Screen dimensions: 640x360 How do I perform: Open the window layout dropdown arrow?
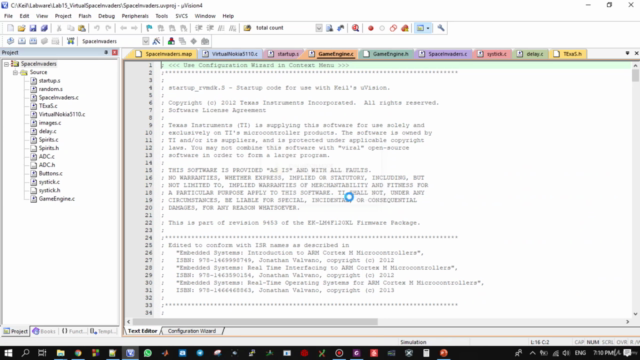coord(428,28)
